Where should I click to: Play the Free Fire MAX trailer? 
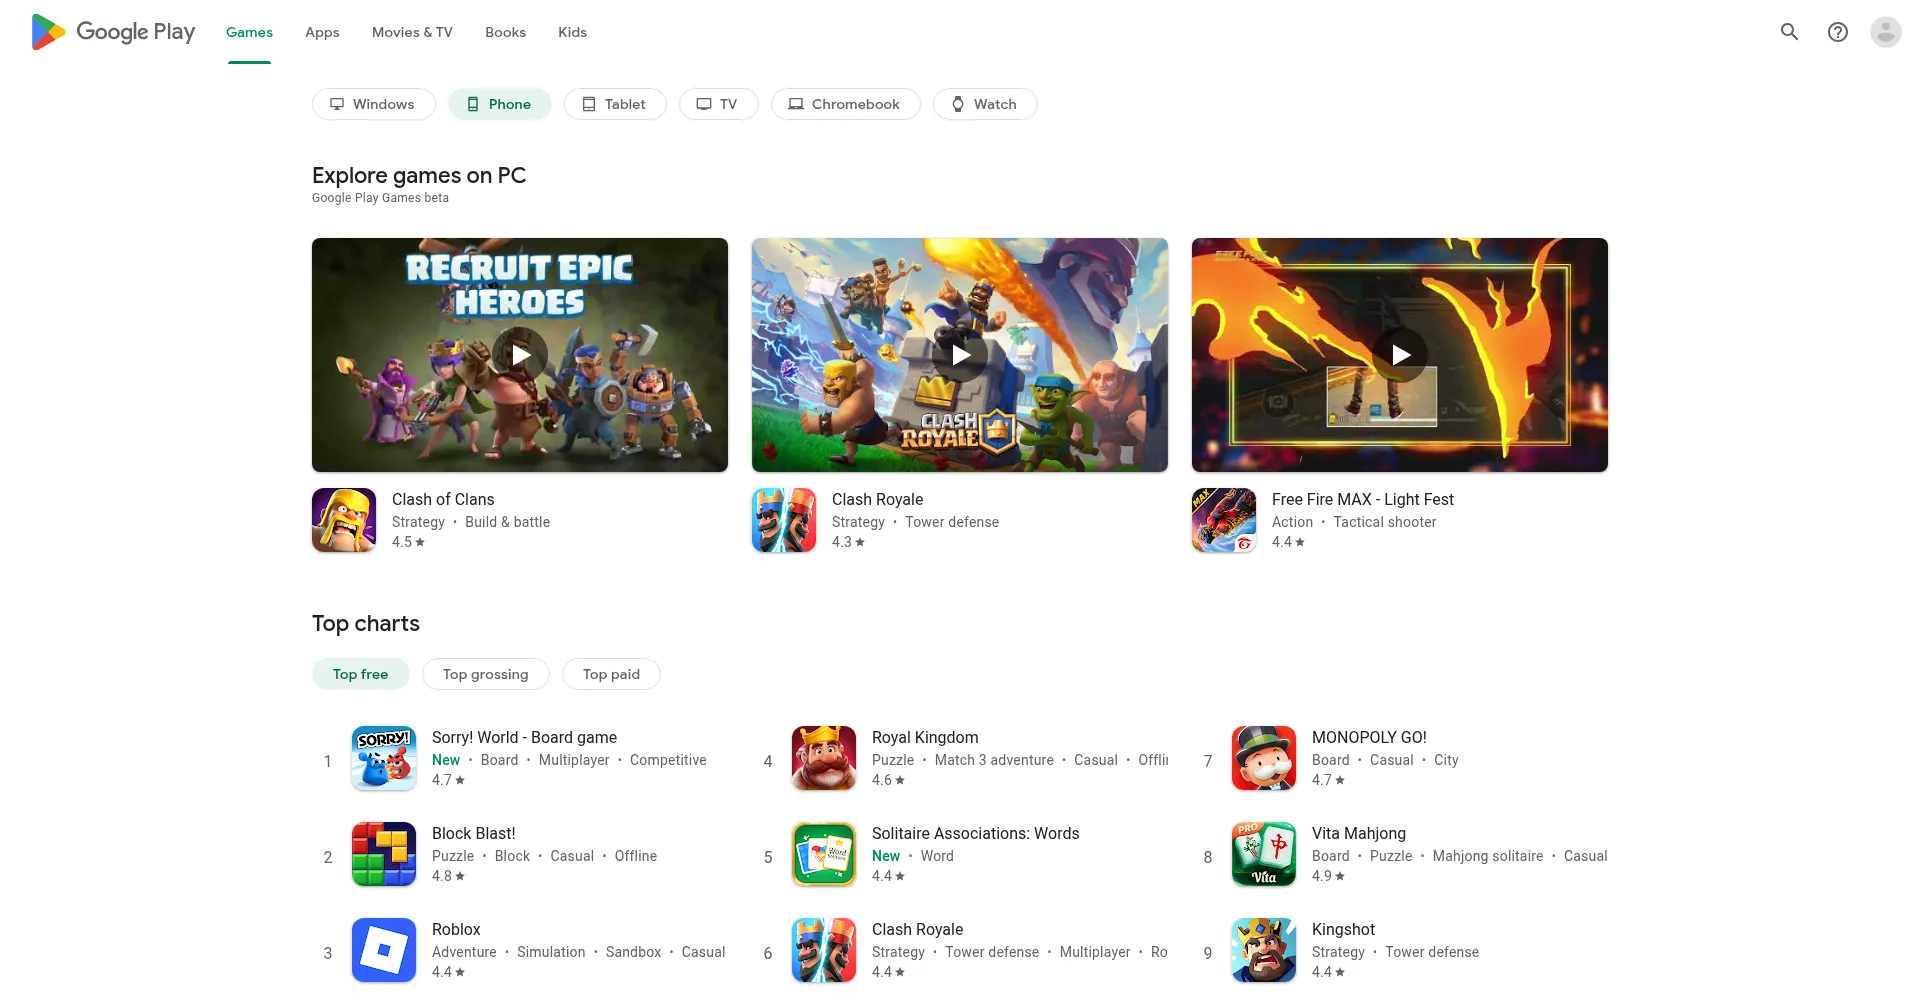[1400, 355]
